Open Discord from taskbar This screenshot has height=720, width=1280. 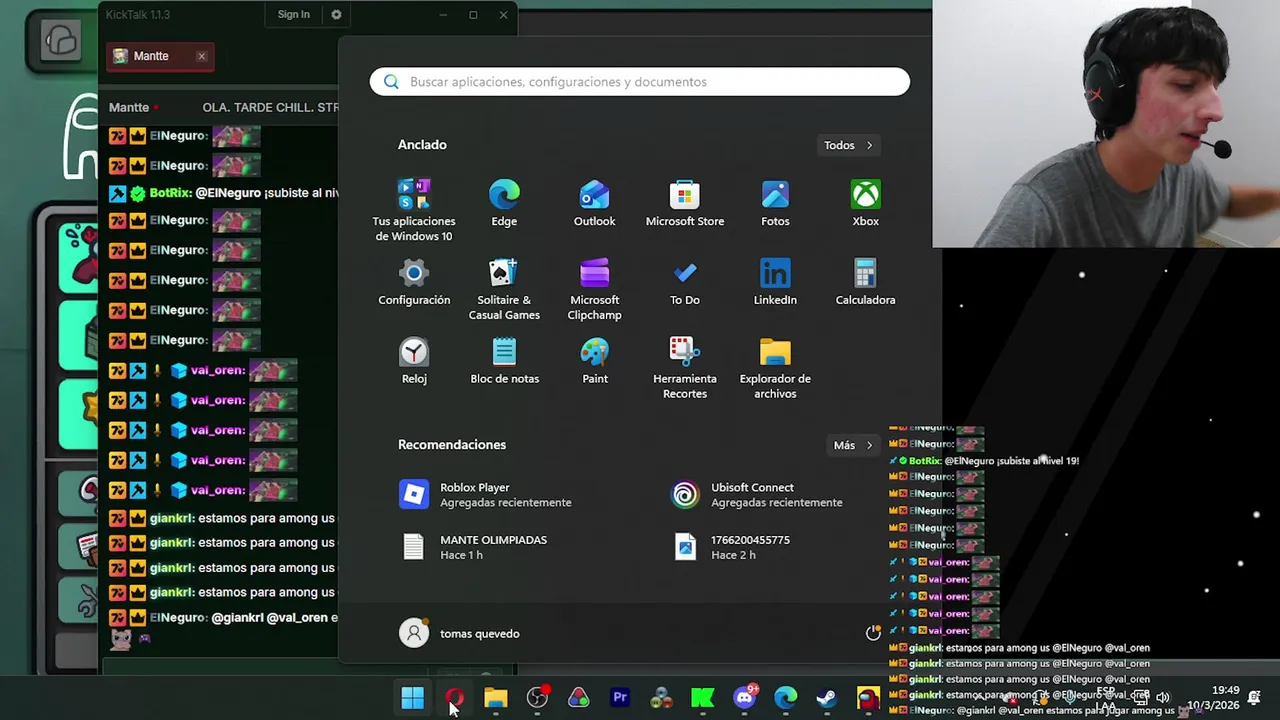coord(744,698)
